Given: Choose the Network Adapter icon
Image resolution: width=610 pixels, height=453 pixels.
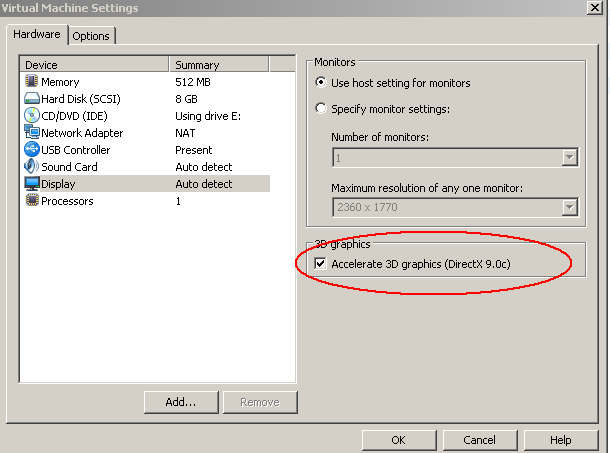Looking at the screenshot, I should (x=31, y=133).
